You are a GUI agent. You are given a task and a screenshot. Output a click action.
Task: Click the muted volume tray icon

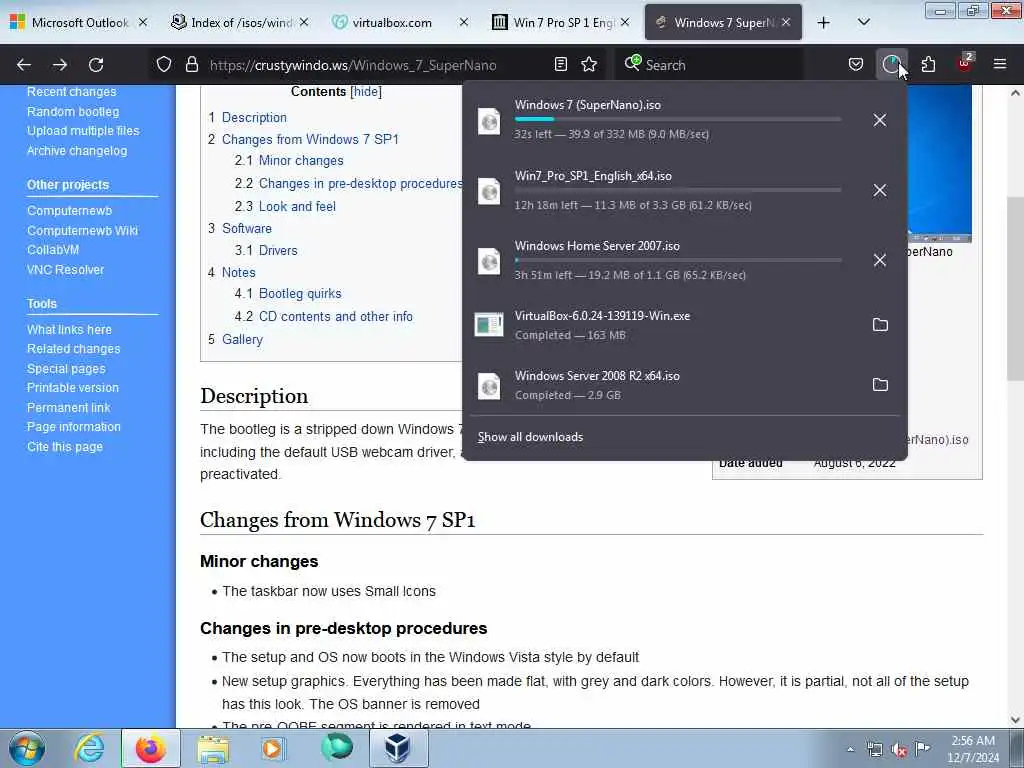[899, 749]
